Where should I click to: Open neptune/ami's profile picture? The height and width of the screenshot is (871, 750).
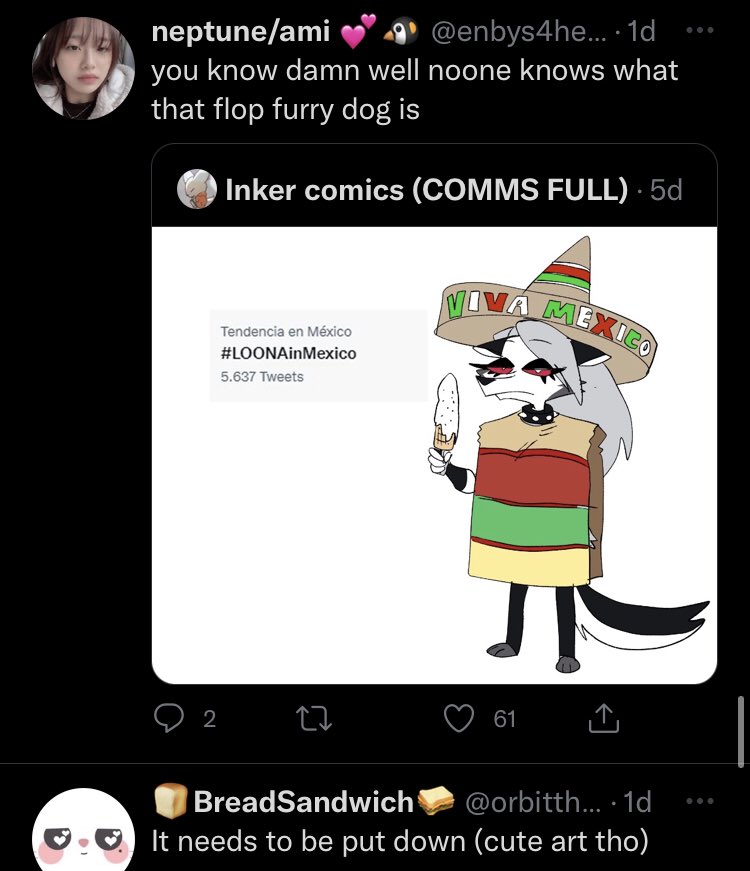point(83,68)
